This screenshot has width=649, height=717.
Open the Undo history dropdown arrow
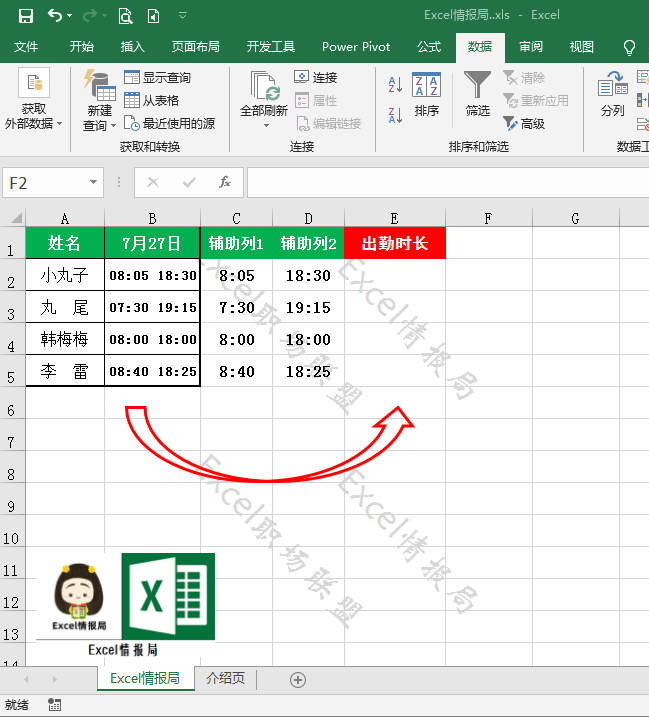[70, 16]
